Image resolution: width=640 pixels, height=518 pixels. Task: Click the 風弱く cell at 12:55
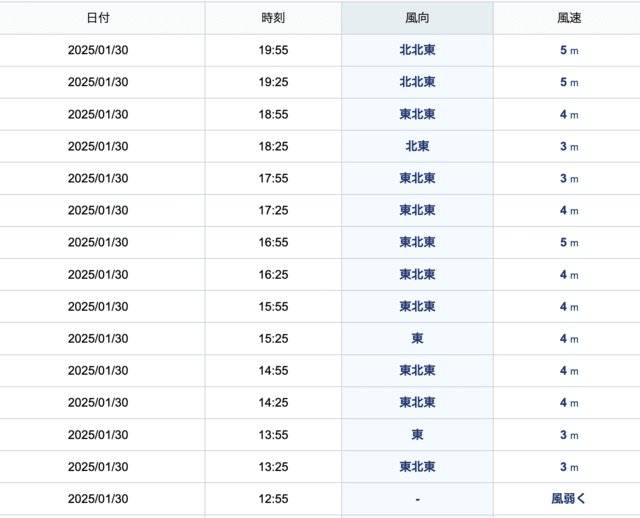pos(569,499)
